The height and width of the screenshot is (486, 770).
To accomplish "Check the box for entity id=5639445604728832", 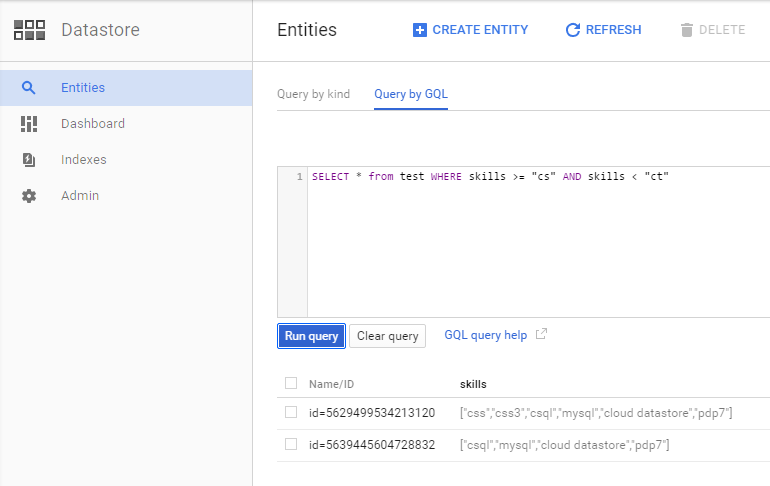I will click(291, 444).
